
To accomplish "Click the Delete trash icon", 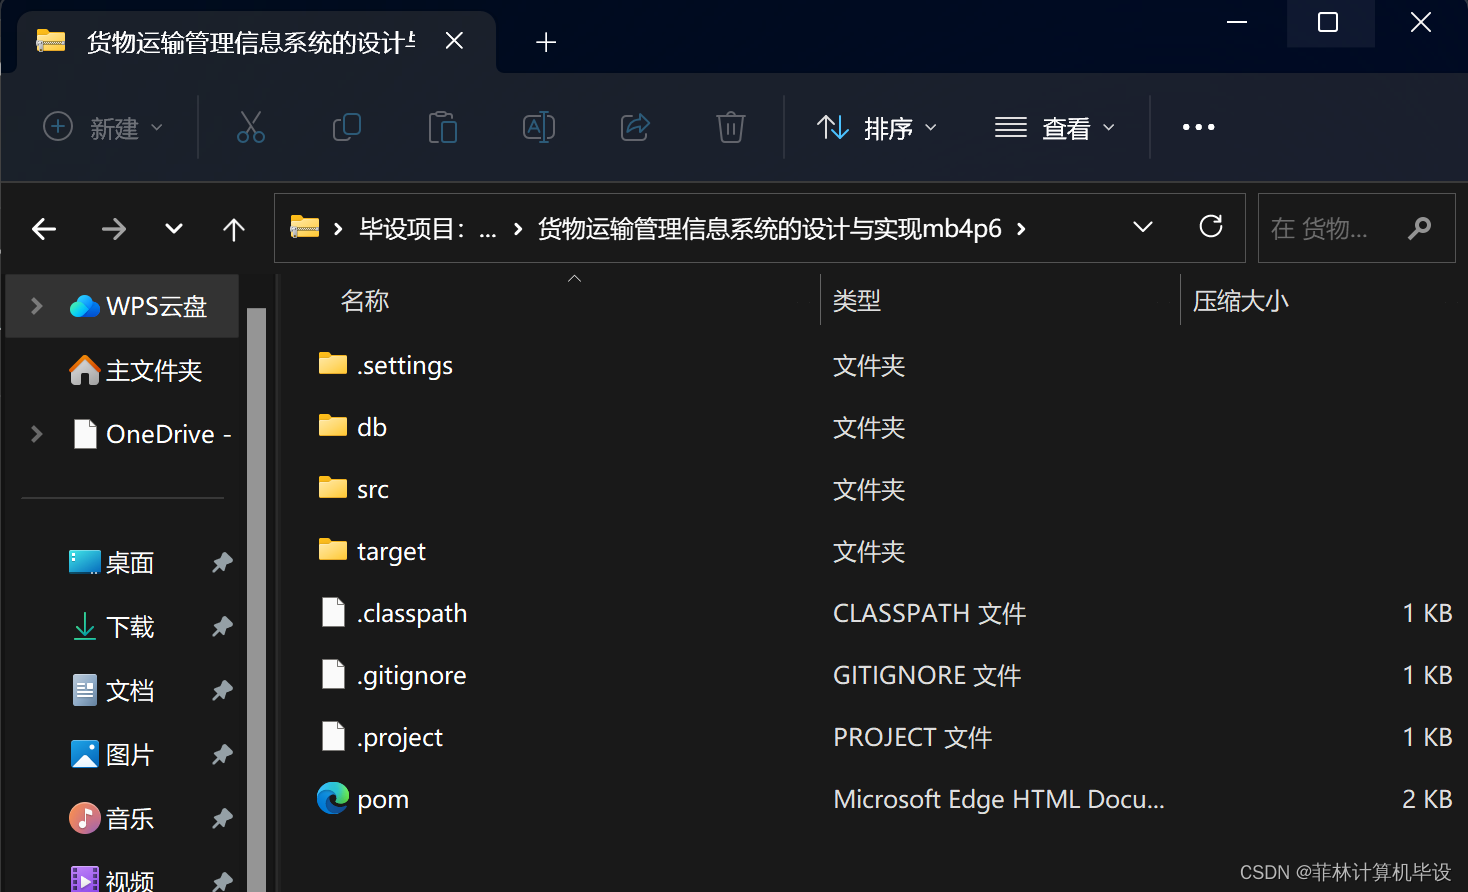I will coord(731,128).
